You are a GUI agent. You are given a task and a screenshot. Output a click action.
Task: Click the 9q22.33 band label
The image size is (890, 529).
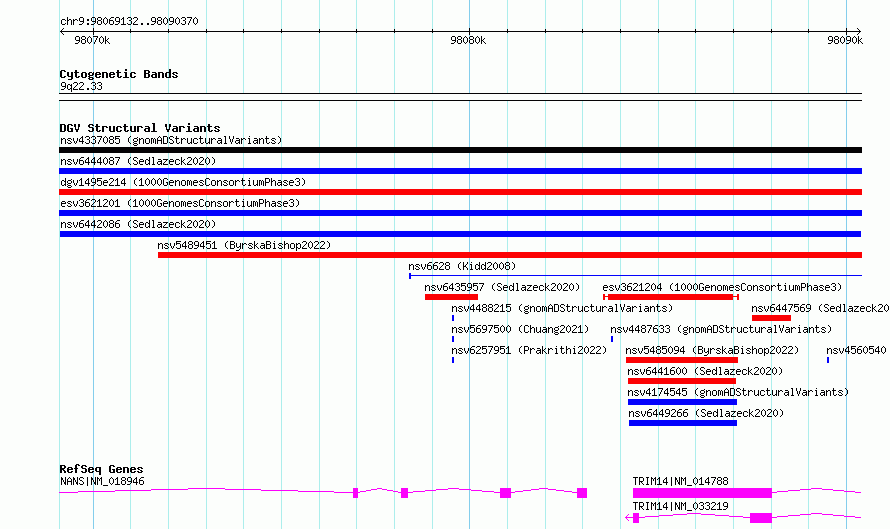click(81, 86)
